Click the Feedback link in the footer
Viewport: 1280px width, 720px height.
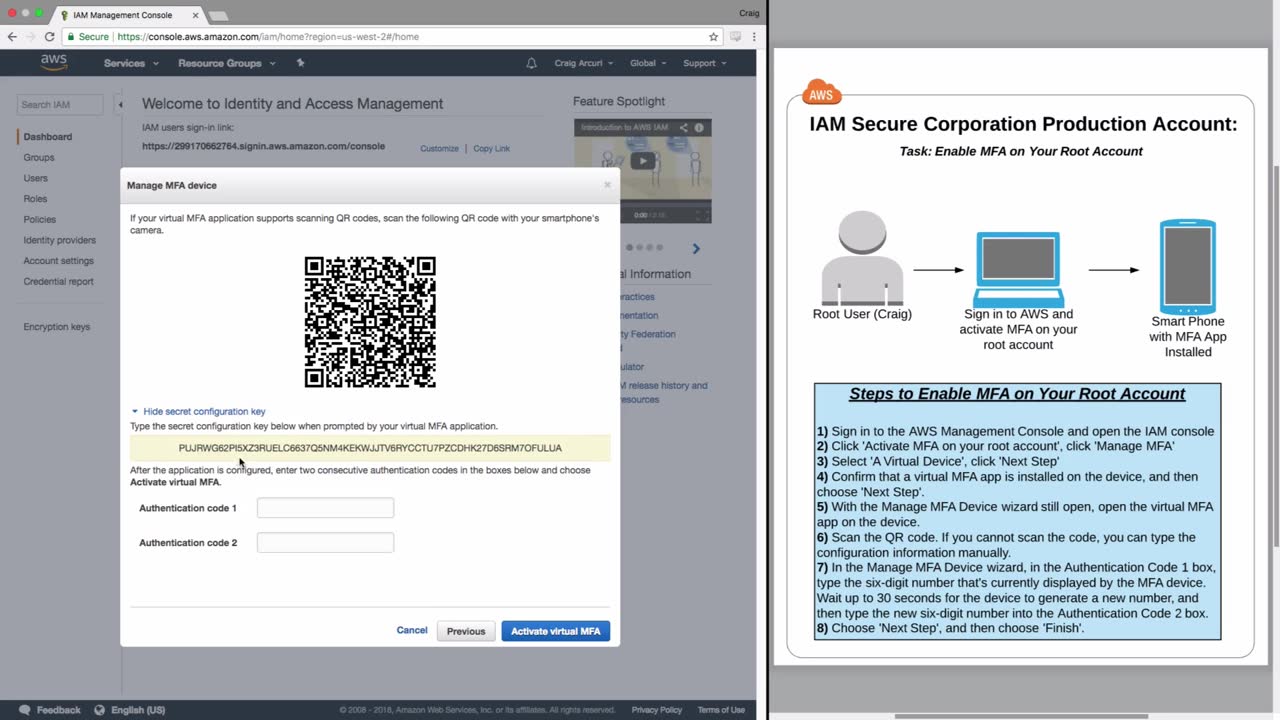59,710
